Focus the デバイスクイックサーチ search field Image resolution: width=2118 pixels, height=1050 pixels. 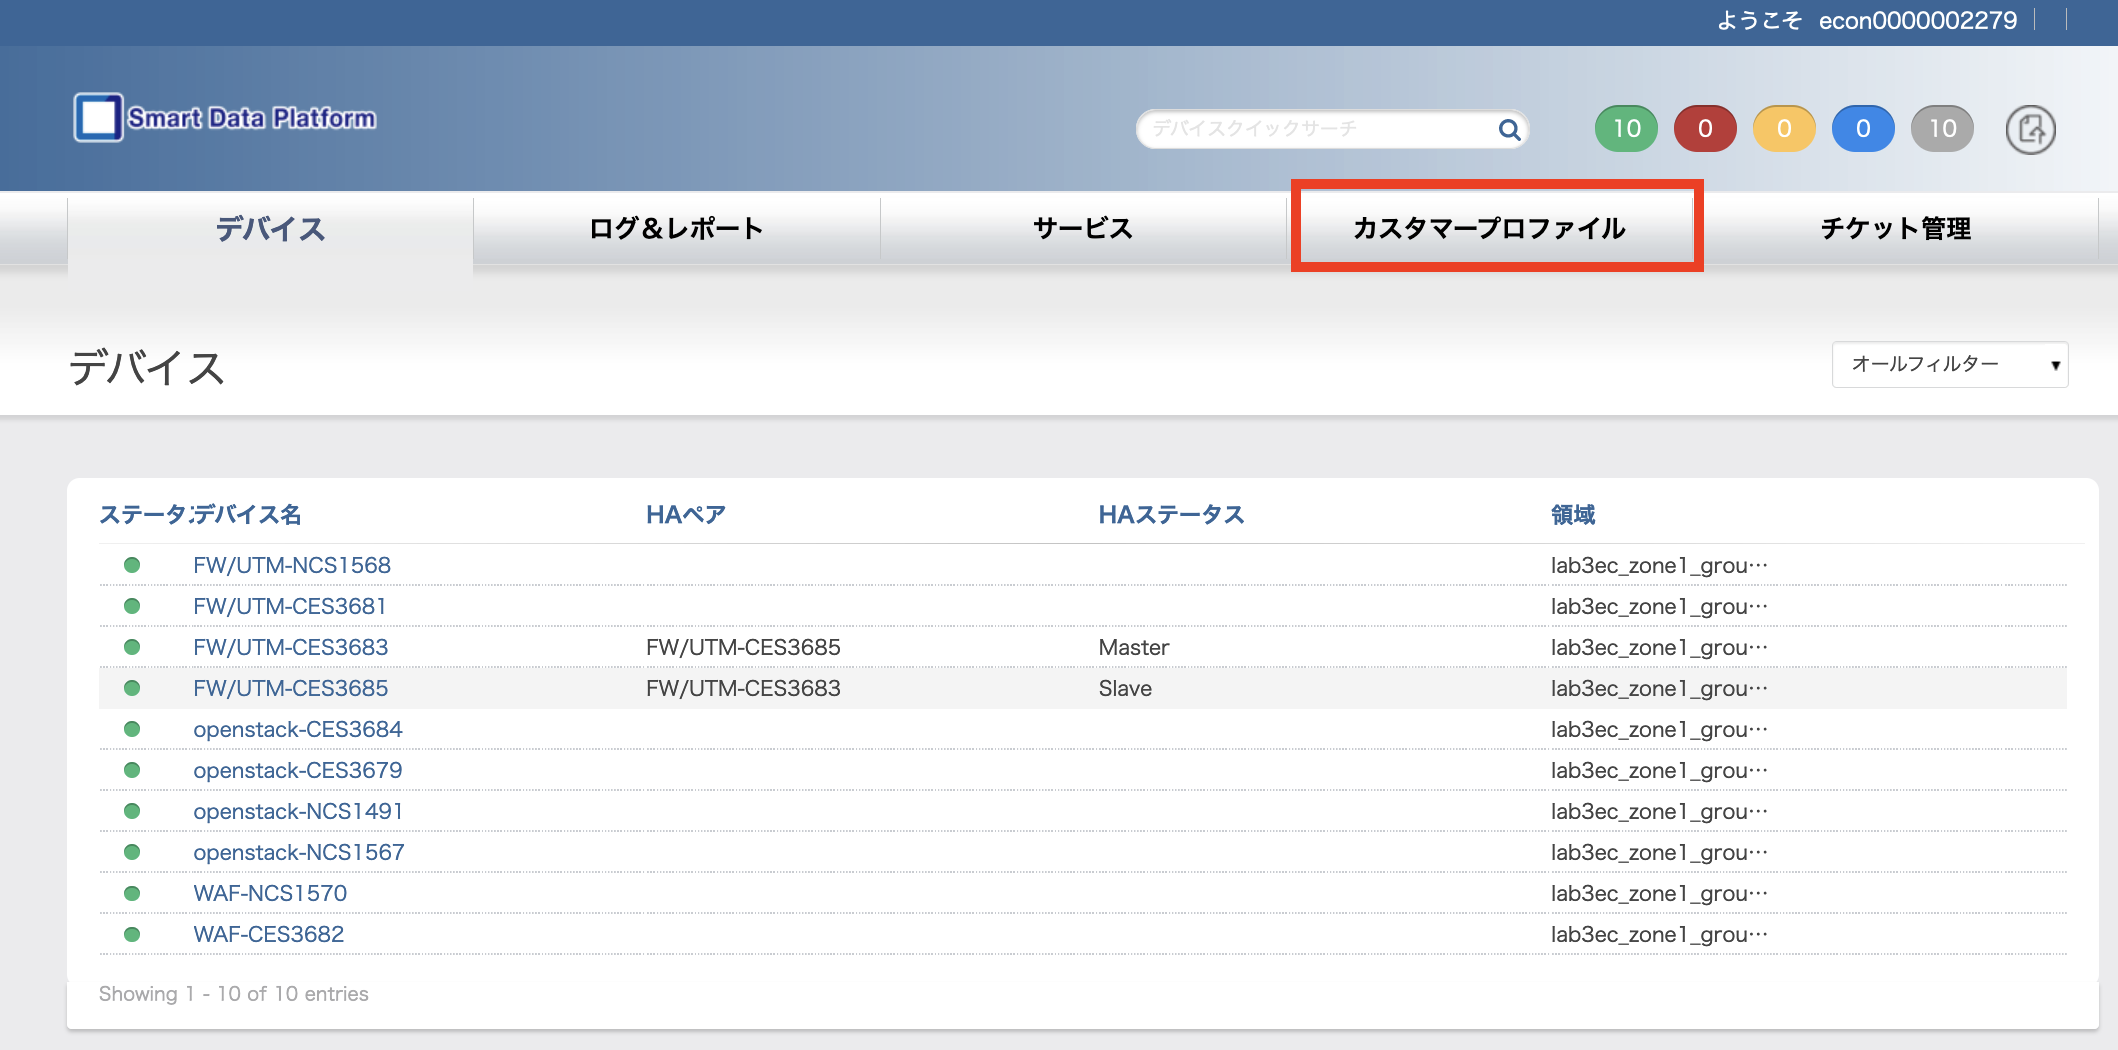[x=1315, y=129]
